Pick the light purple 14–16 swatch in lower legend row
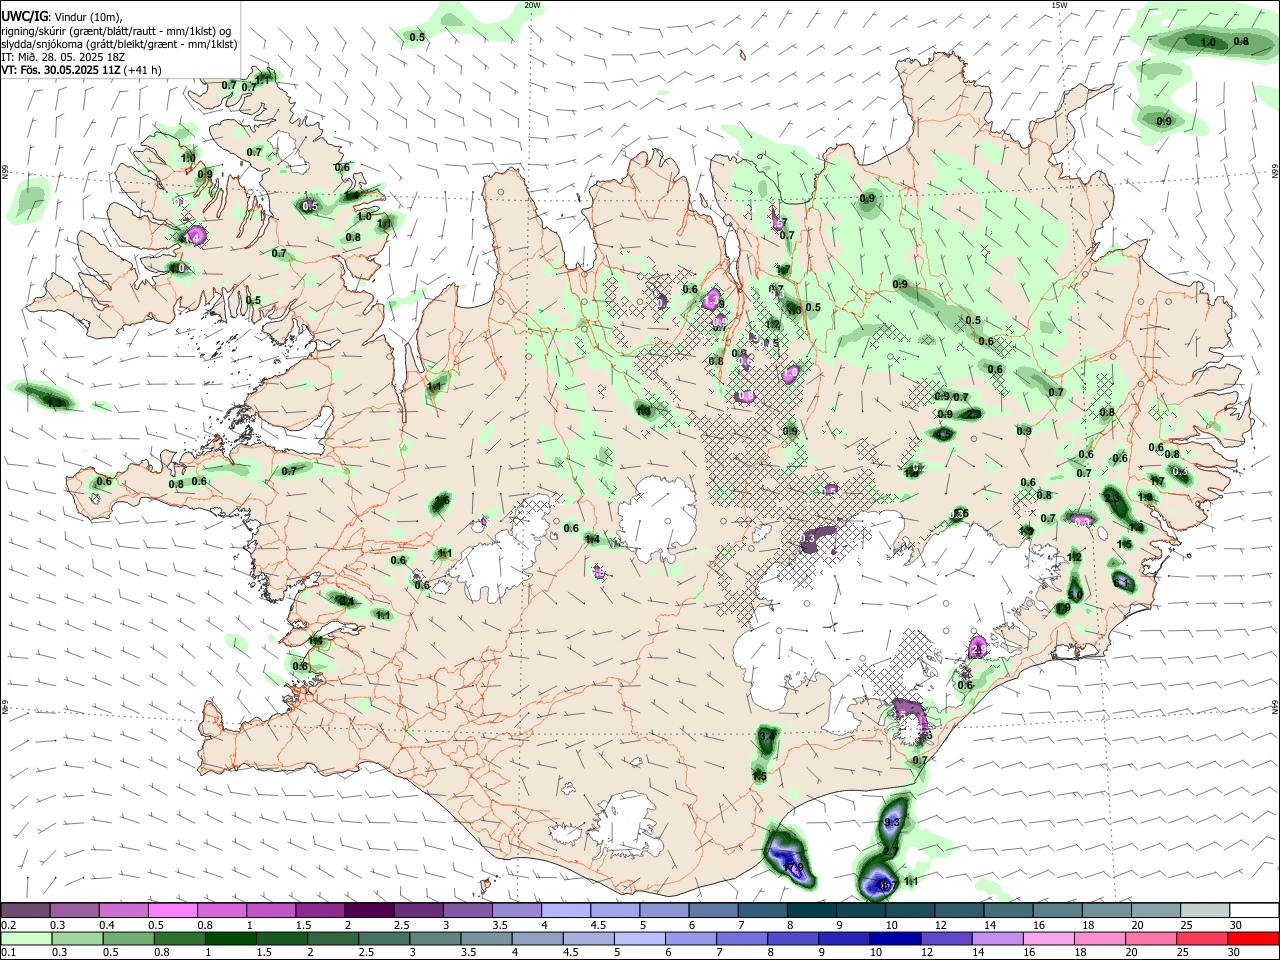 pos(996,939)
